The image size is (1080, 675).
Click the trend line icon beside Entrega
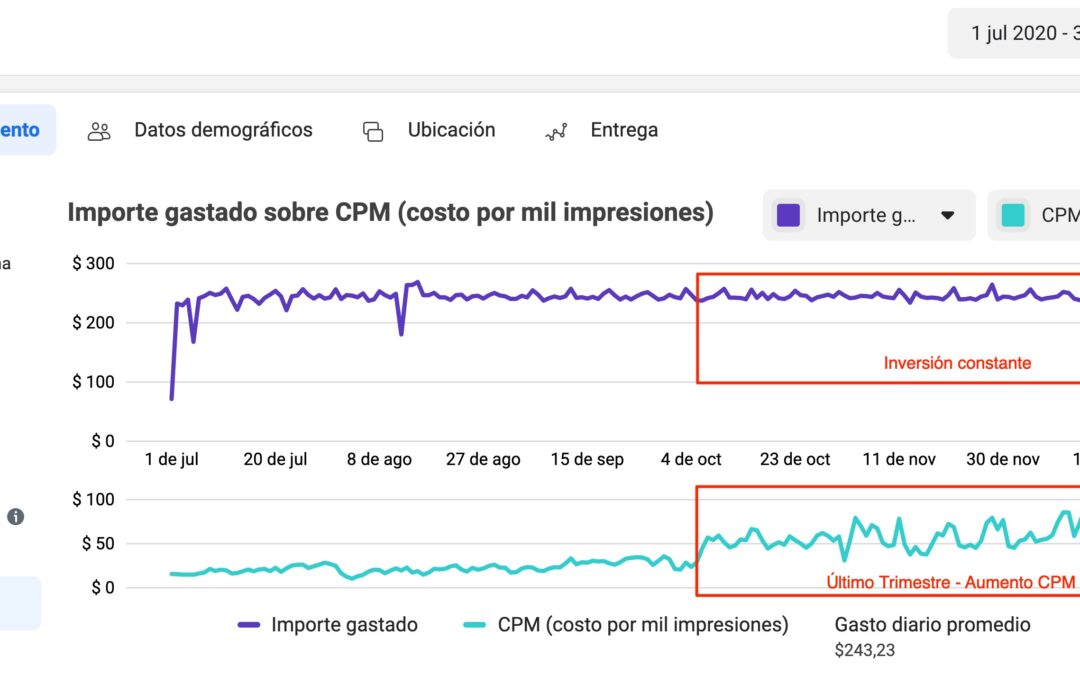click(556, 130)
